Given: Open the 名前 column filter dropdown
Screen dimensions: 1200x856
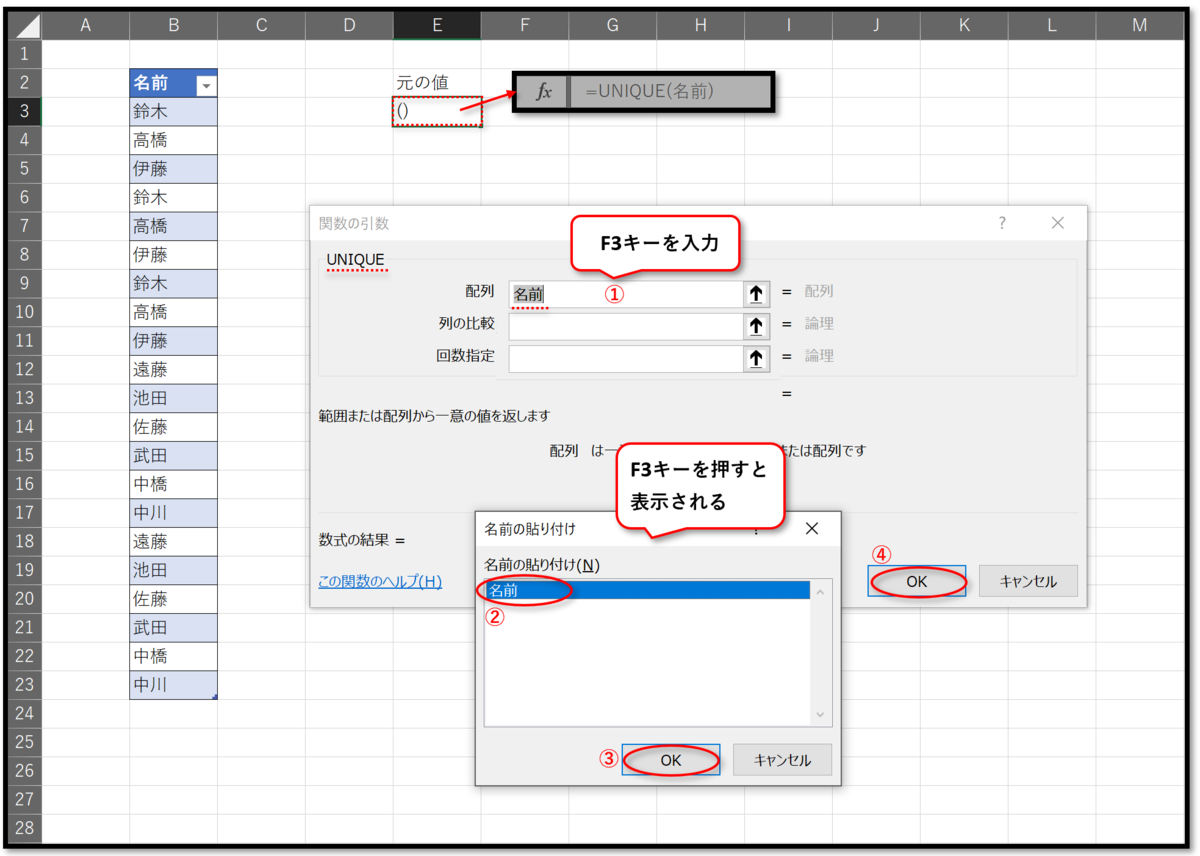Looking at the screenshot, I should click(206, 86).
